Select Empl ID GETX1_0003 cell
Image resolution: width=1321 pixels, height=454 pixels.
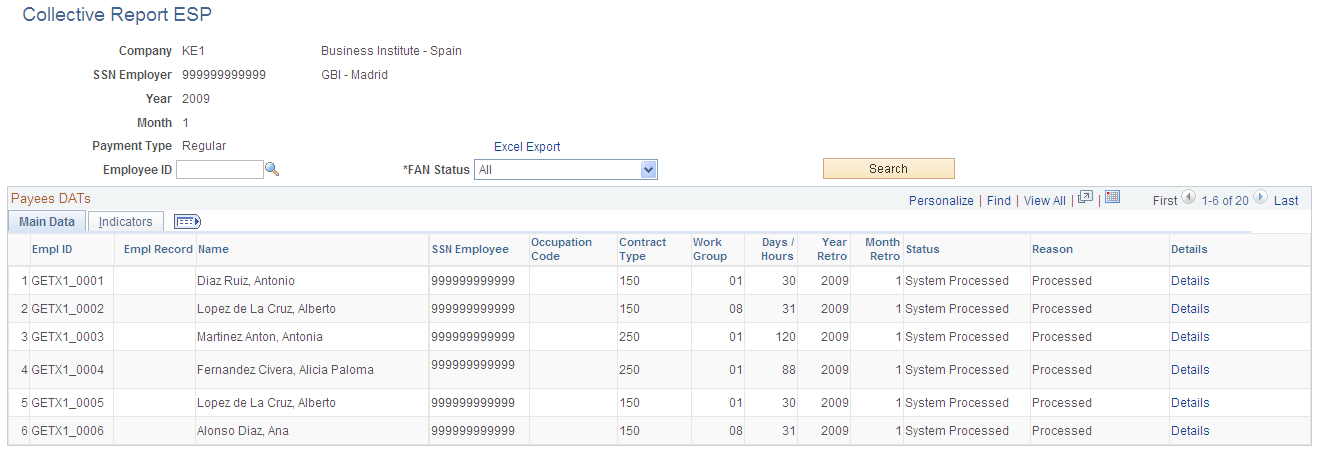click(x=68, y=337)
